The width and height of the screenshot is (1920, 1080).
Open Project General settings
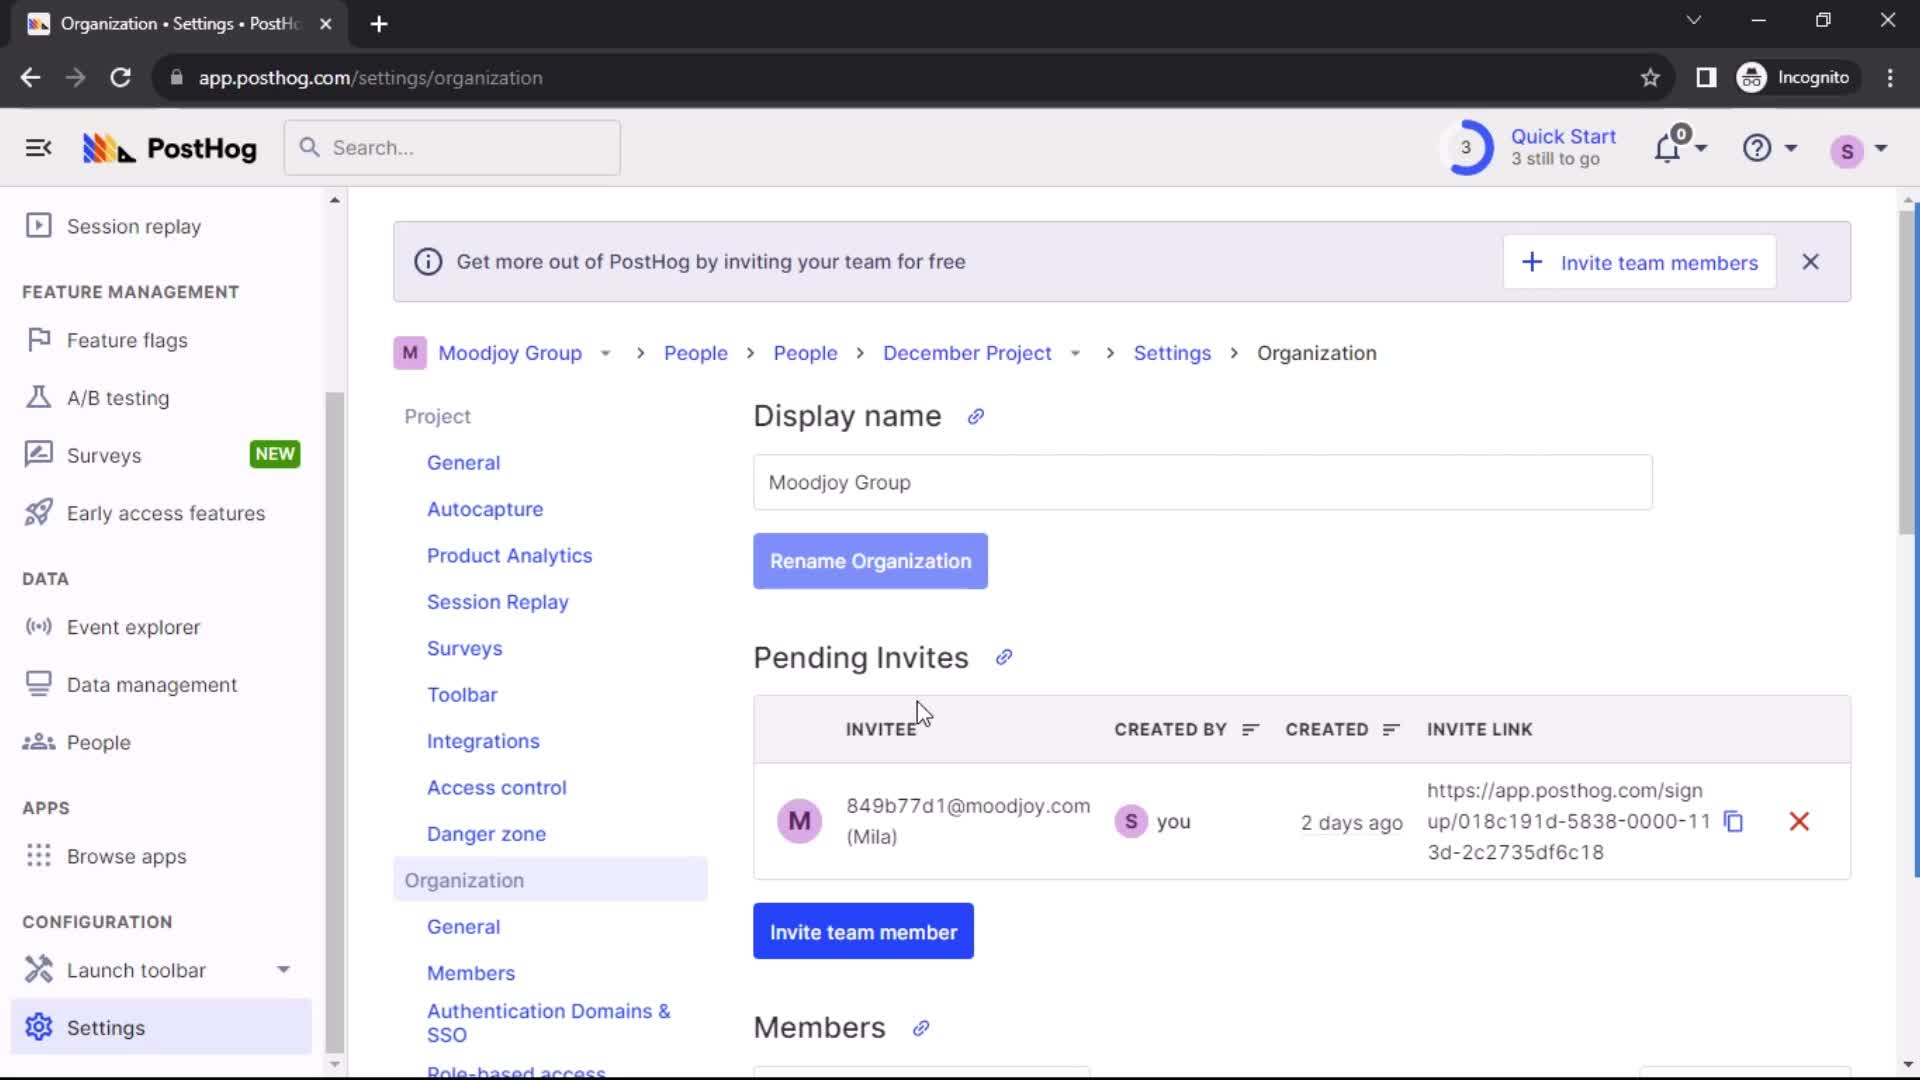pos(463,463)
